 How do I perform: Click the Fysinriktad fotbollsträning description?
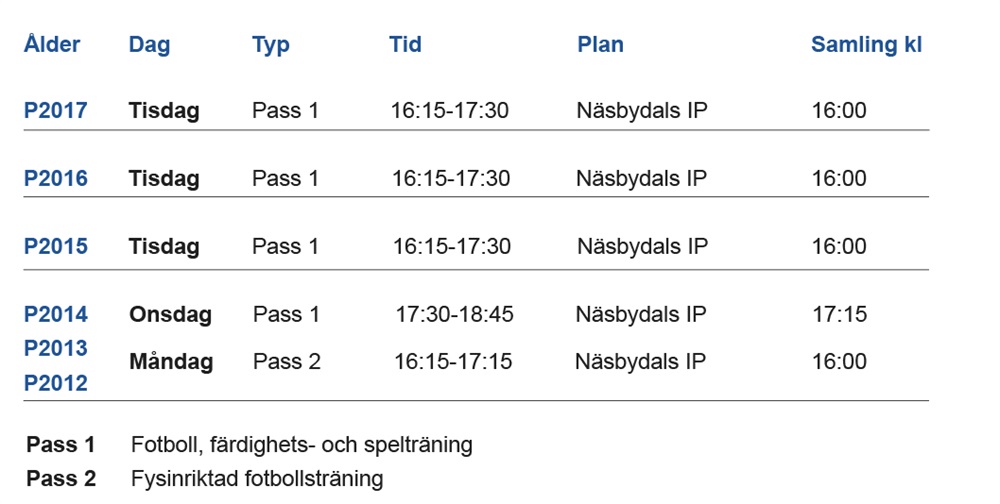pyautogui.click(x=257, y=479)
